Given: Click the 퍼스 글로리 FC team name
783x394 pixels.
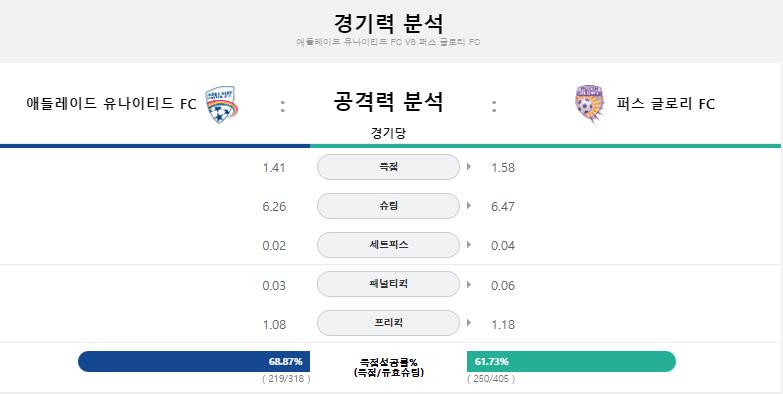Looking at the screenshot, I should [666, 104].
